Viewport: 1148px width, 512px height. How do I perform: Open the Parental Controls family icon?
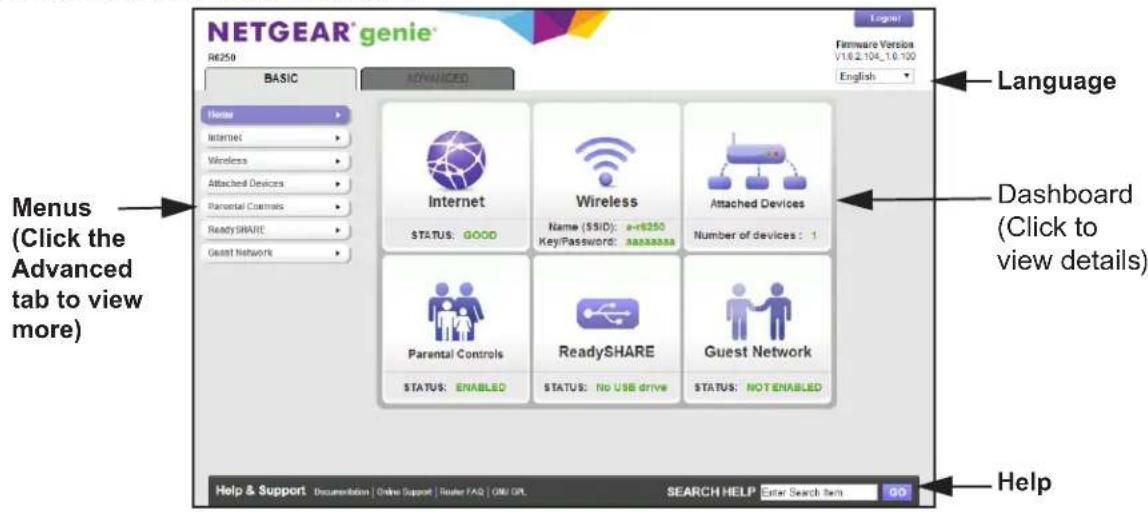[x=455, y=313]
